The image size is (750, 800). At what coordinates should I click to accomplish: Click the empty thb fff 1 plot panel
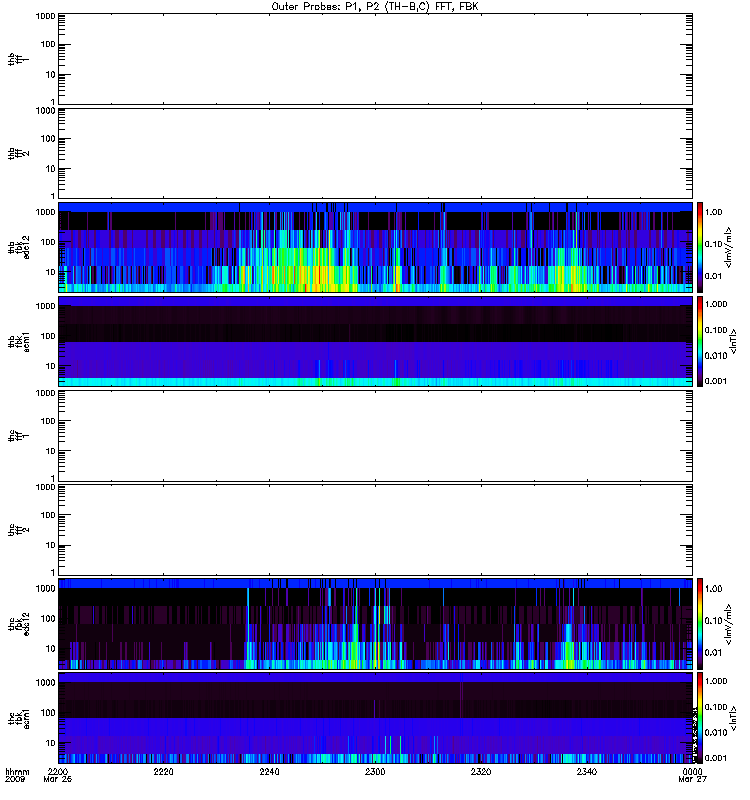[x=376, y=59]
